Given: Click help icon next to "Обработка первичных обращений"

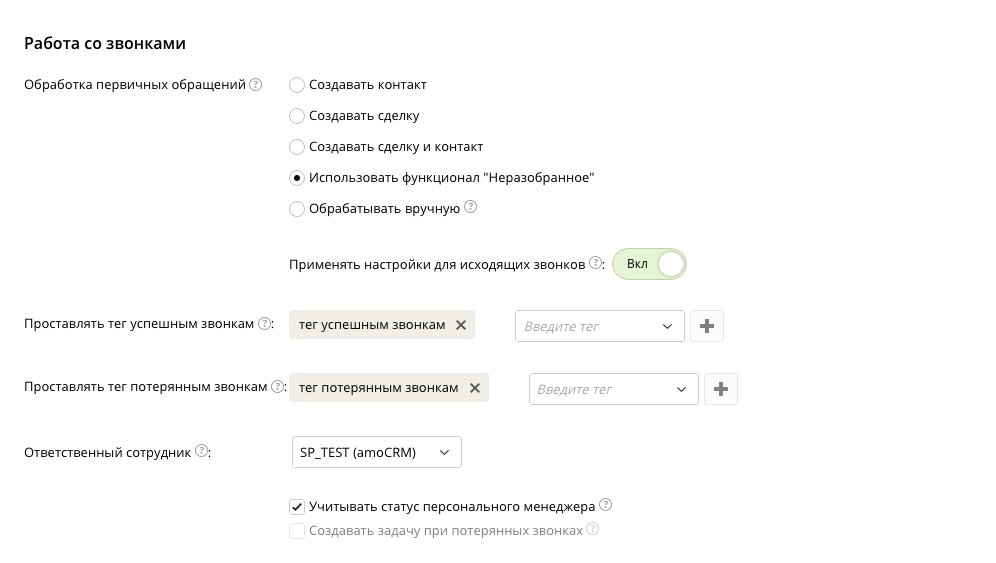Looking at the screenshot, I should [256, 85].
